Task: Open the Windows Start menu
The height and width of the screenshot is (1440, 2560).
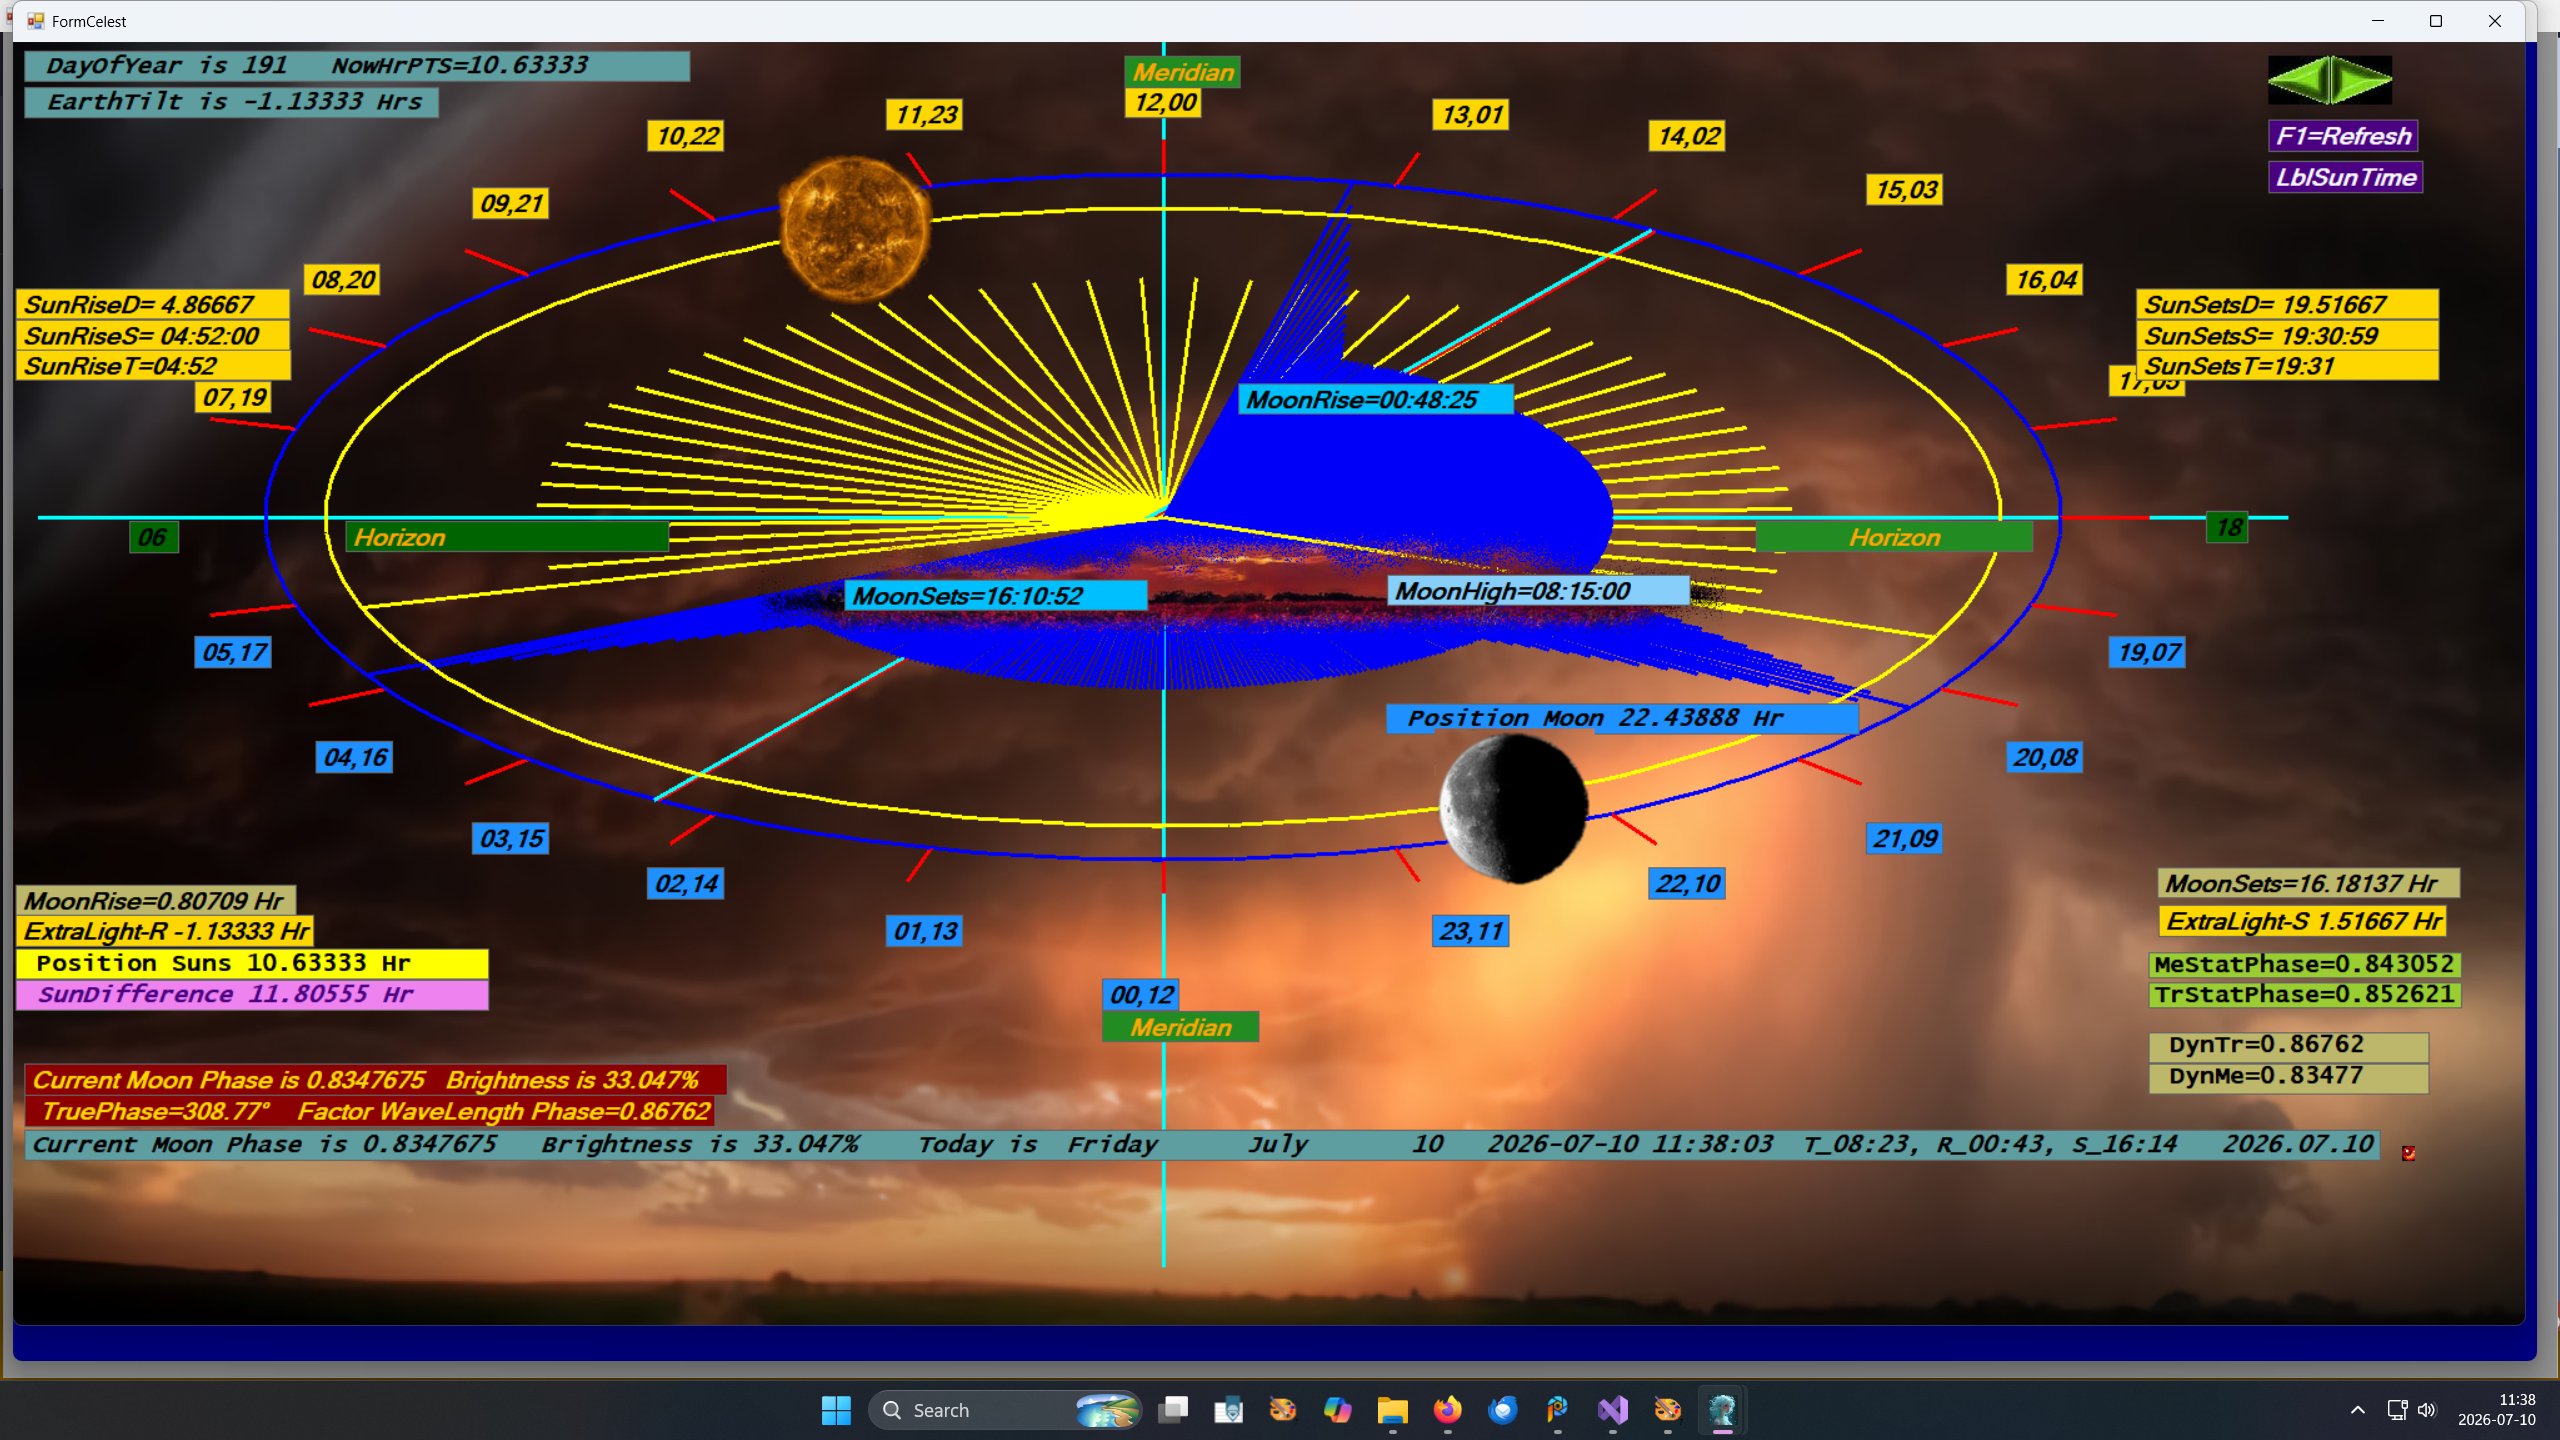Action: (835, 1410)
